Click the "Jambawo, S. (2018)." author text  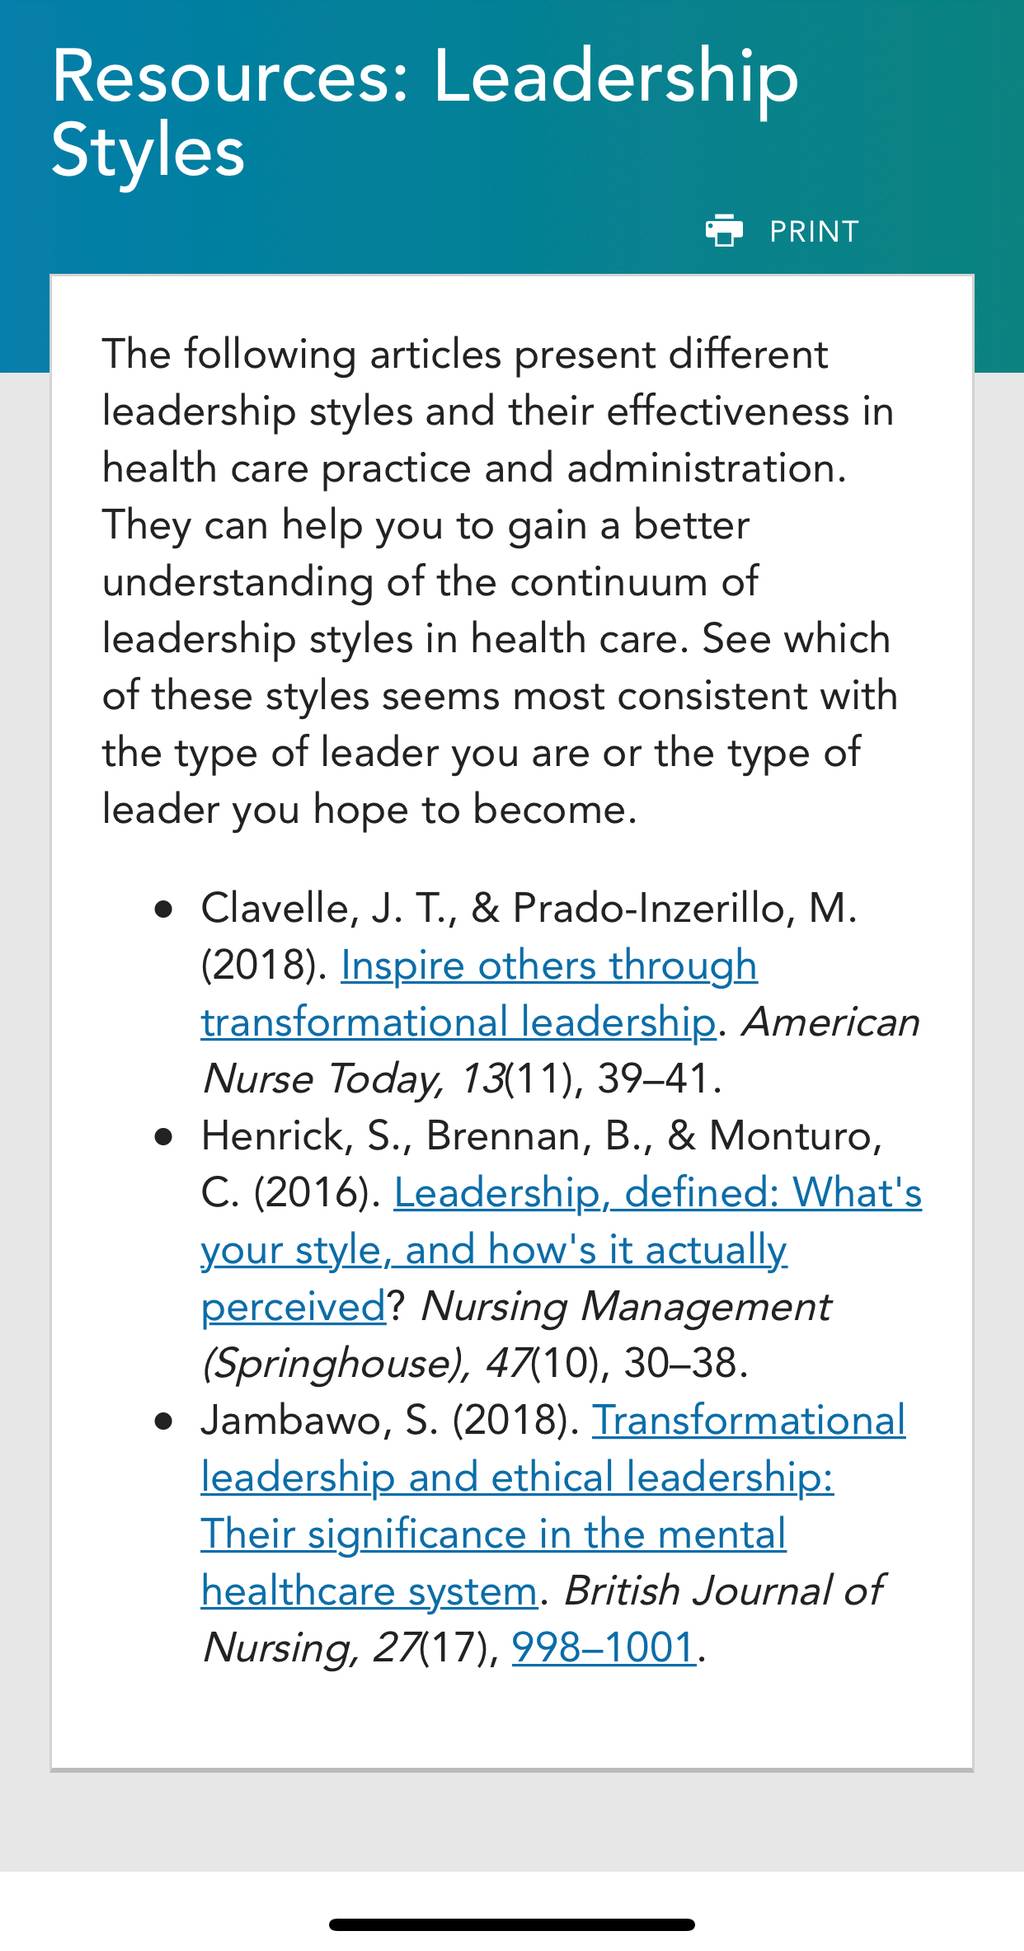pyautogui.click(x=390, y=1420)
